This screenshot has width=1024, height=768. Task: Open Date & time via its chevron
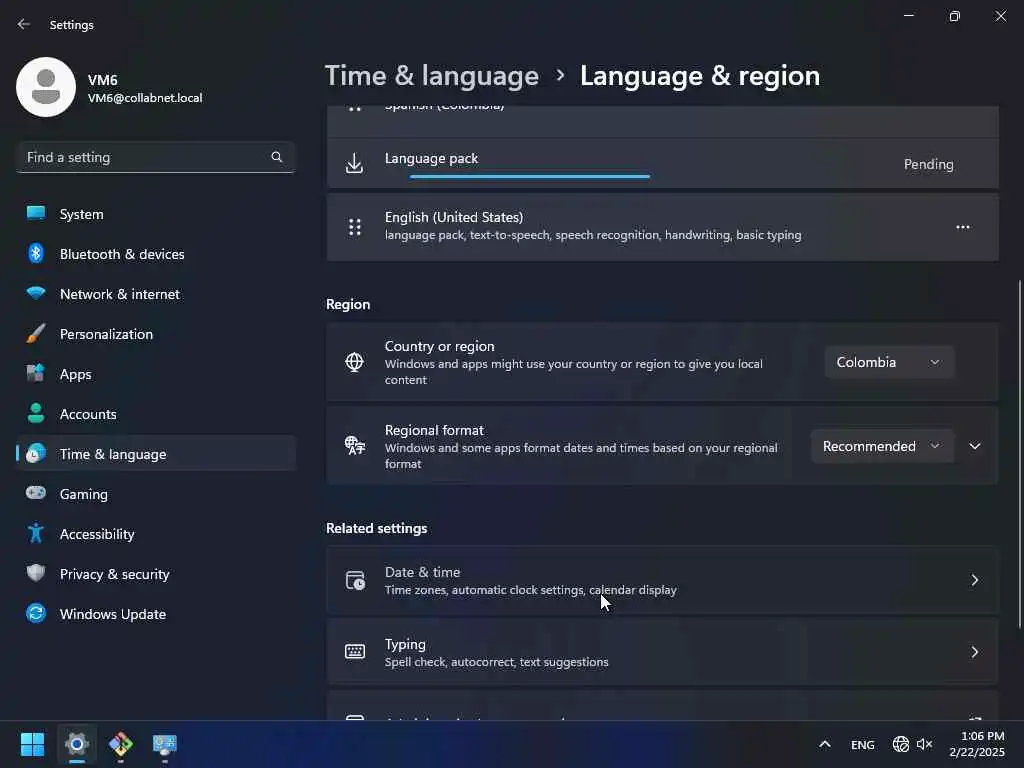[974, 580]
